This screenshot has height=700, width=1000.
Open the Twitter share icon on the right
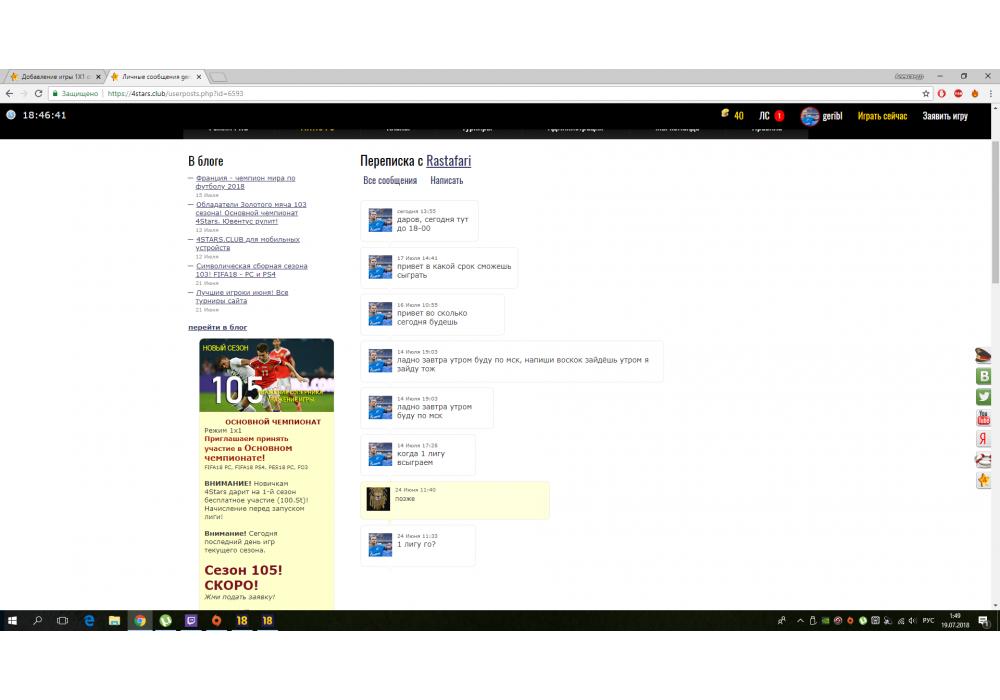(983, 397)
